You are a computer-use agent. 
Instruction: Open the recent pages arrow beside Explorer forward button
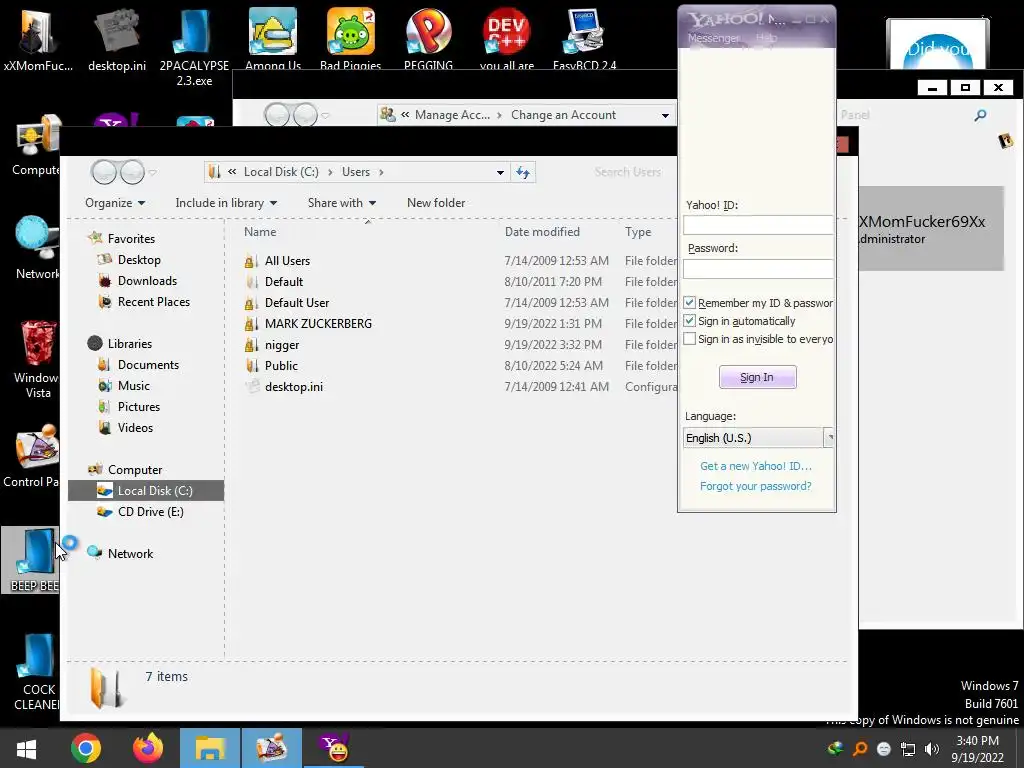(152, 172)
